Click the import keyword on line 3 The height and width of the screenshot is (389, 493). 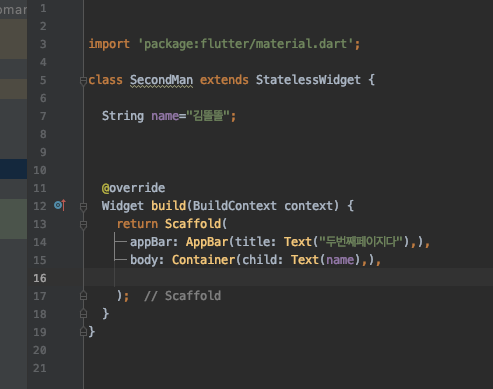pyautogui.click(x=109, y=44)
